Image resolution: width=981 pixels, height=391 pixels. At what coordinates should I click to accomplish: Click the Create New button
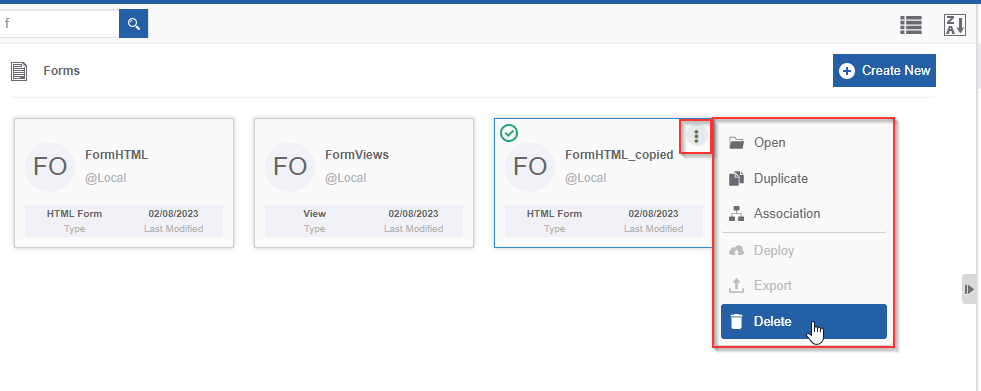click(x=884, y=71)
